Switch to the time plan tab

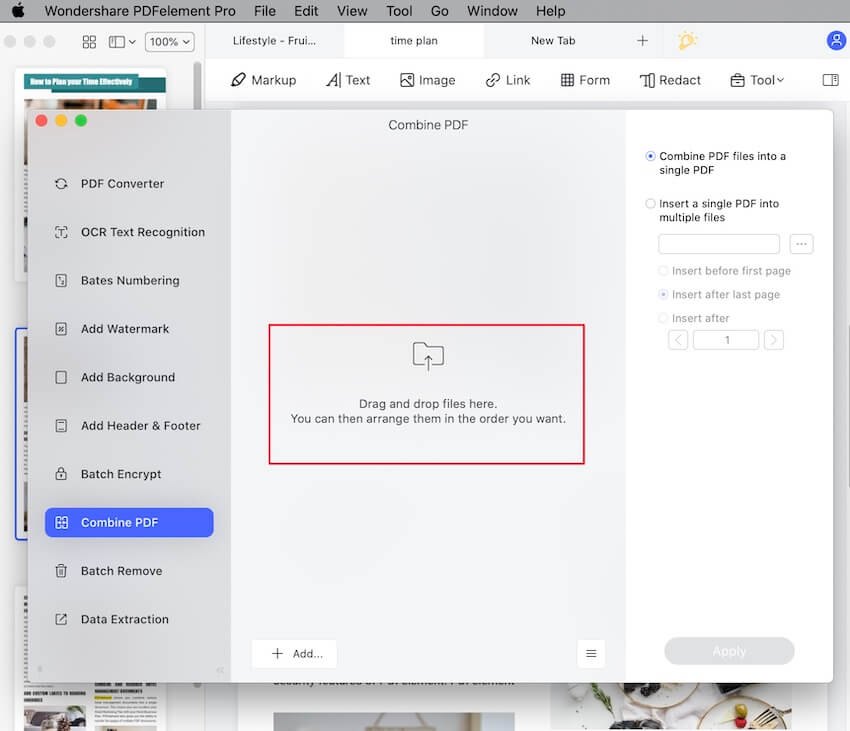click(x=414, y=41)
